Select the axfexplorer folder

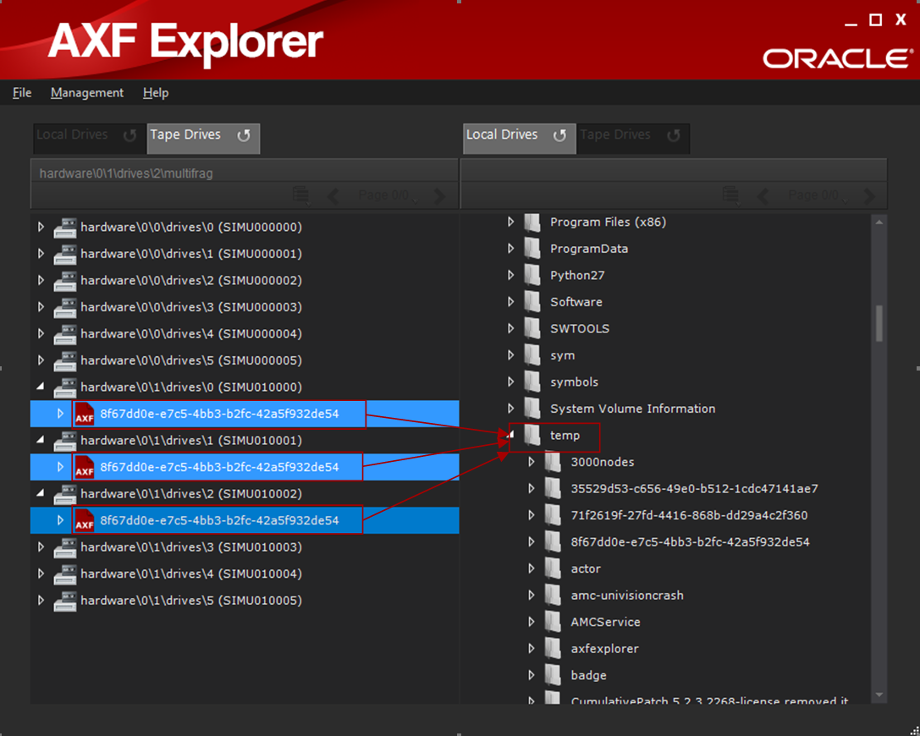click(604, 649)
